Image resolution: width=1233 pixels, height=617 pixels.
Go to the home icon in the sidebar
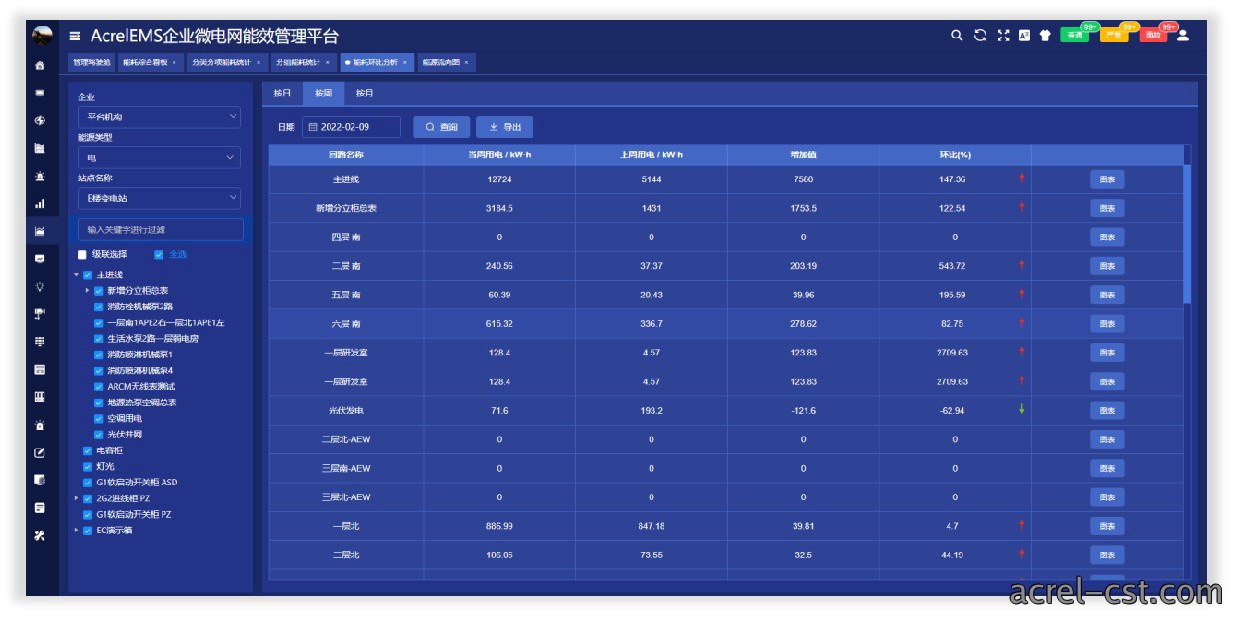(40, 66)
